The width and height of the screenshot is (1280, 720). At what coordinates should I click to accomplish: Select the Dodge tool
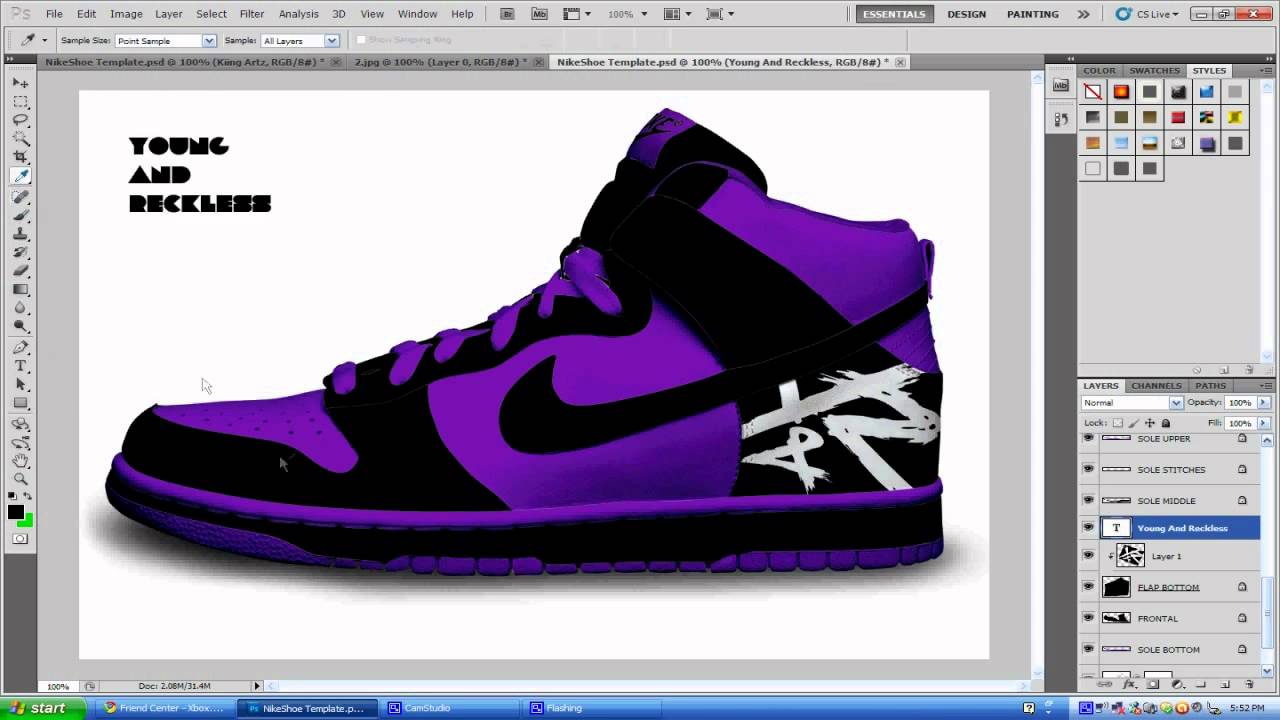[x=20, y=326]
